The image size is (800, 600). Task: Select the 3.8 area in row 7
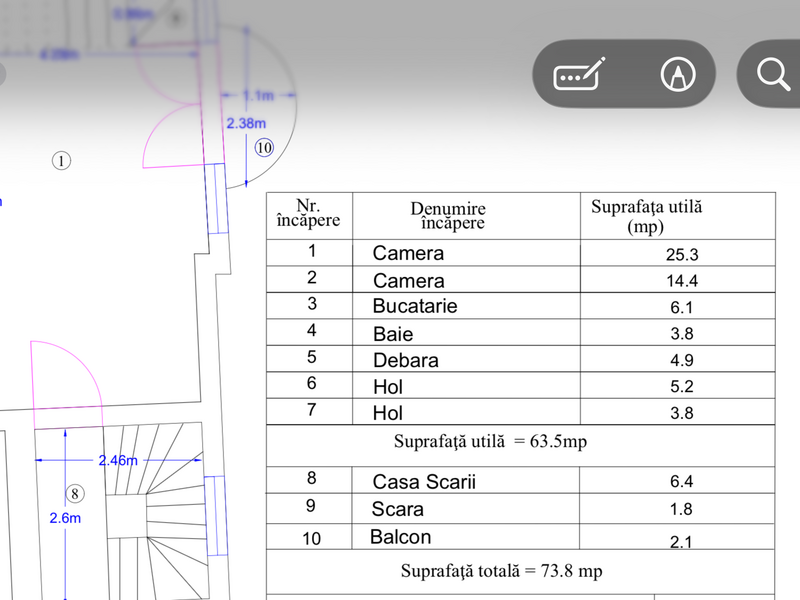(682, 413)
